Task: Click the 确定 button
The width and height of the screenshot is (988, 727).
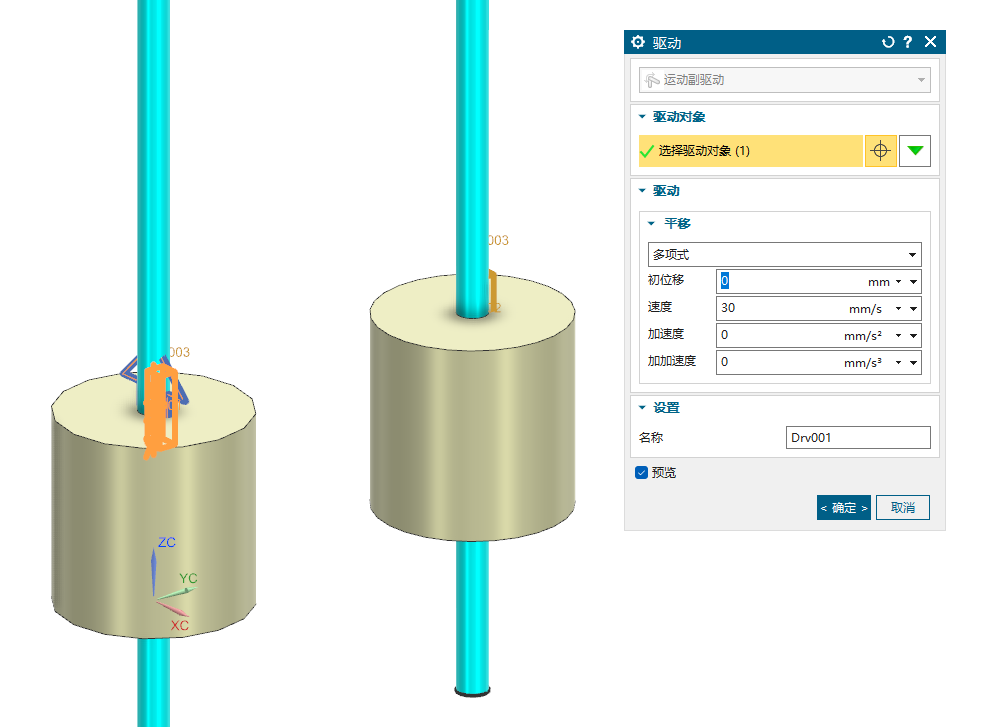Action: [843, 508]
